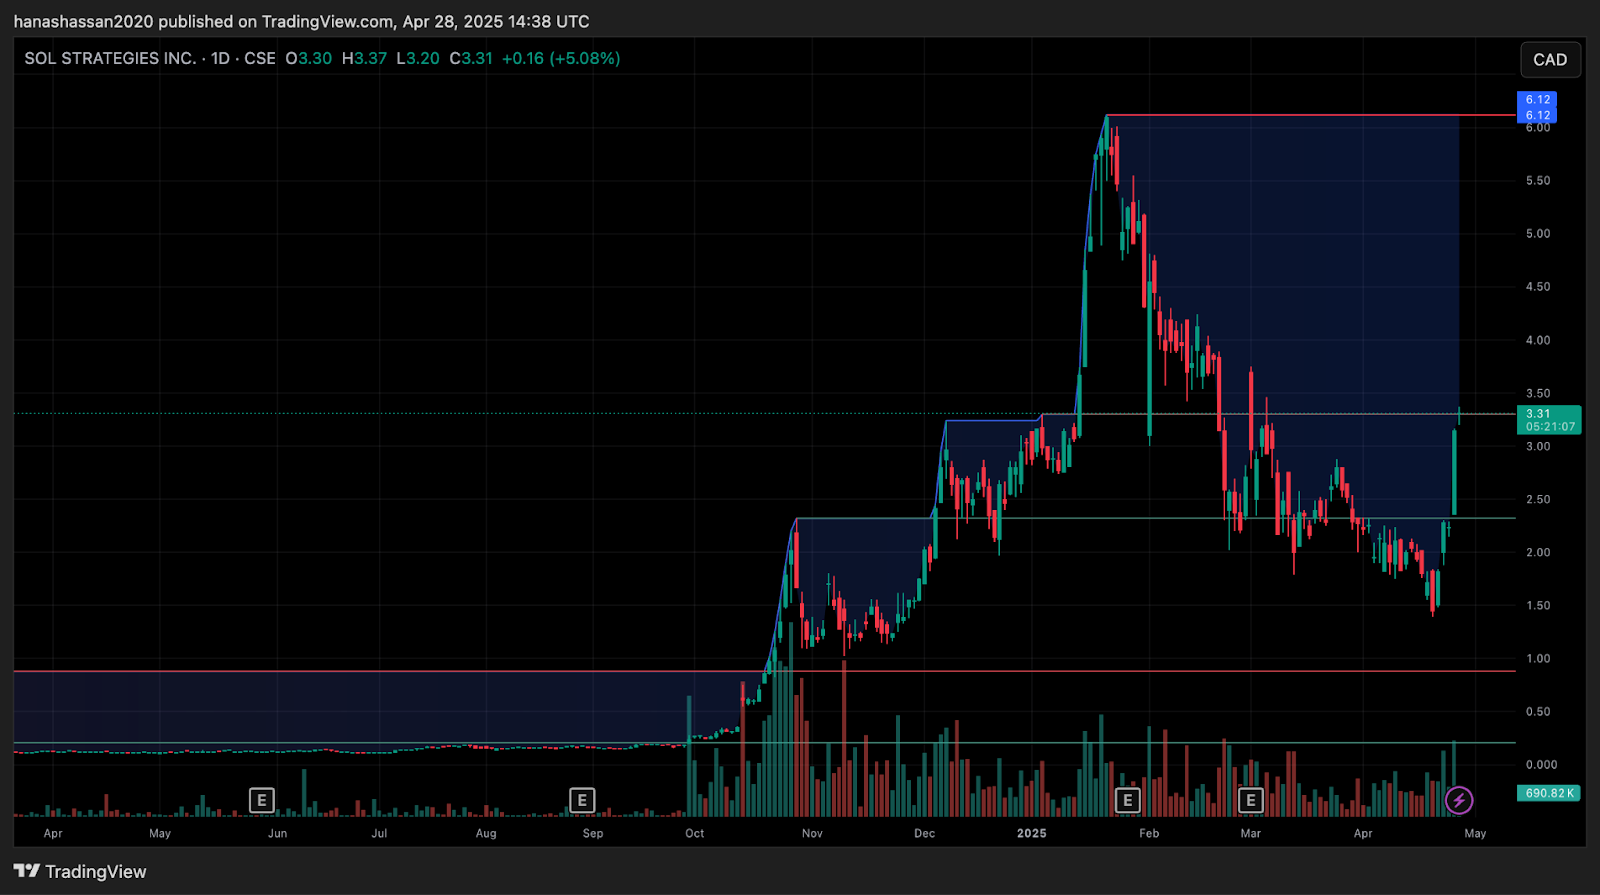1600x895 pixels.
Task: Select the low value L3.20
Action: tap(418, 58)
